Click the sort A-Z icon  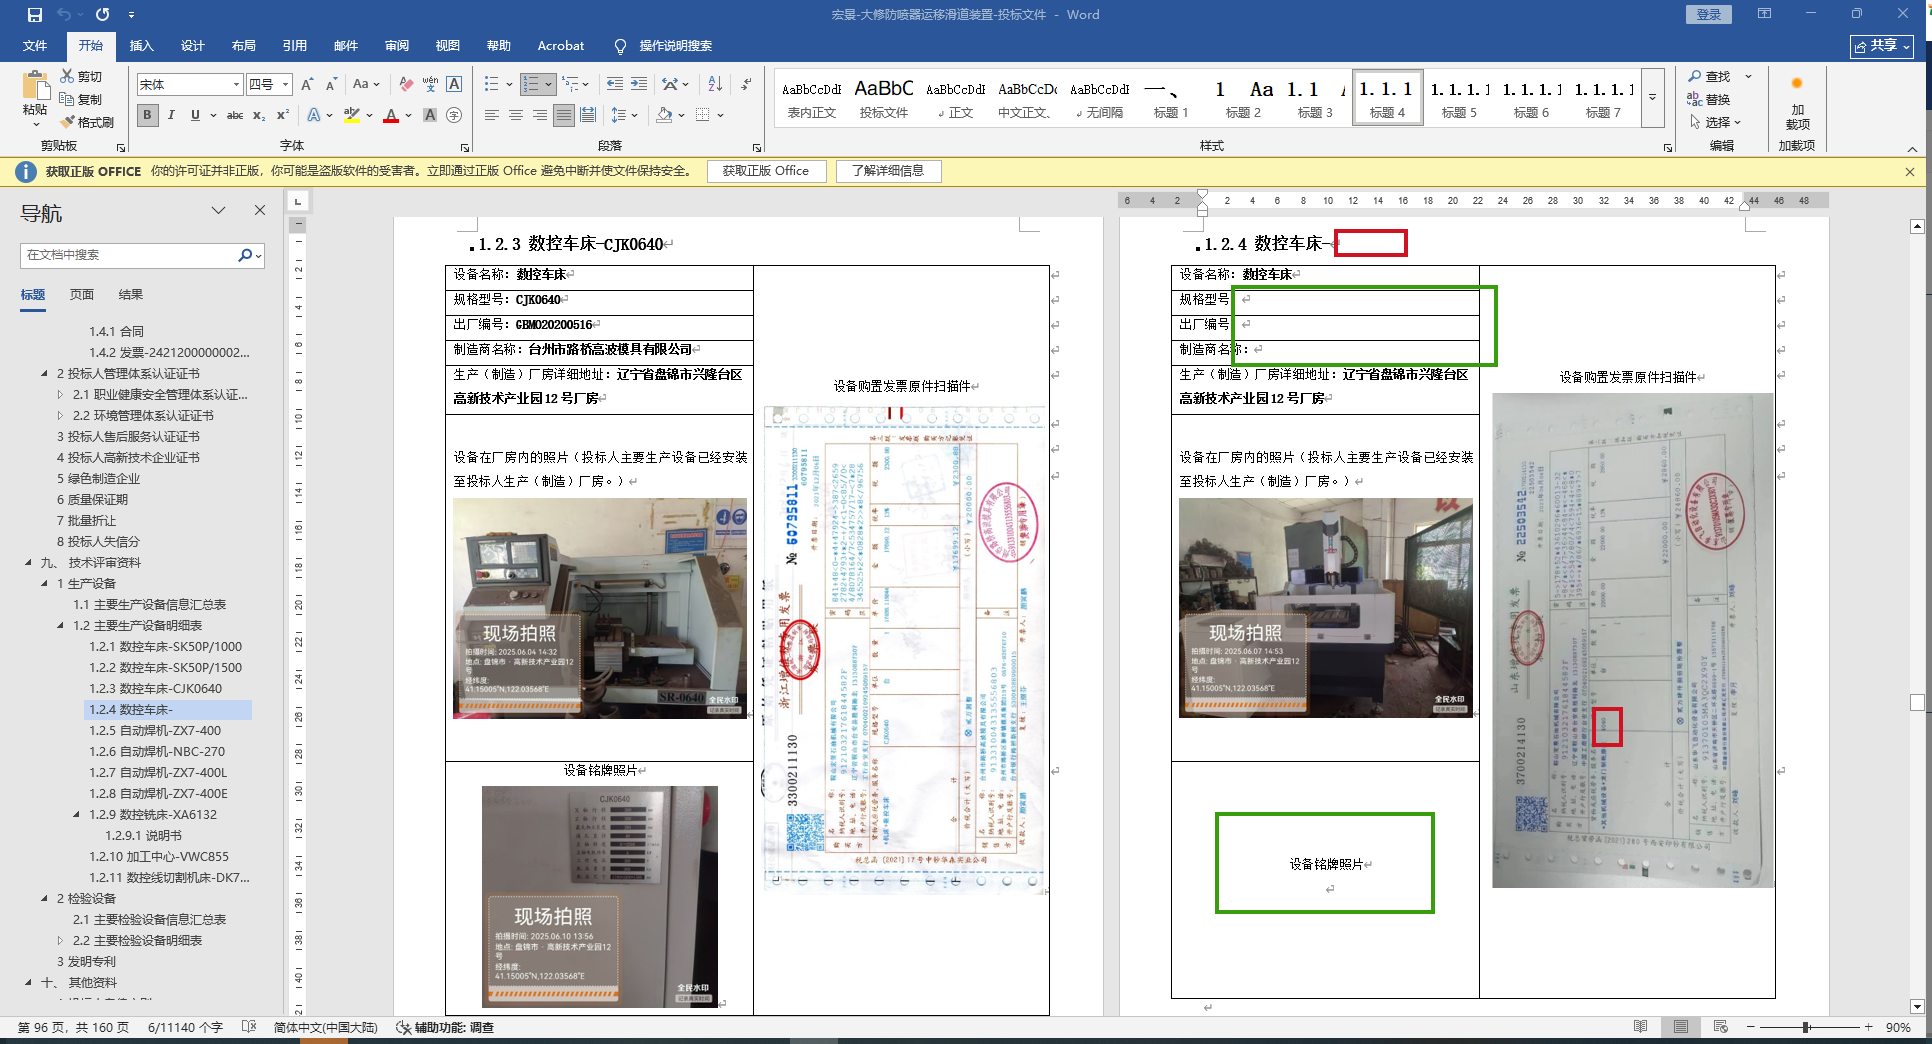coord(715,84)
